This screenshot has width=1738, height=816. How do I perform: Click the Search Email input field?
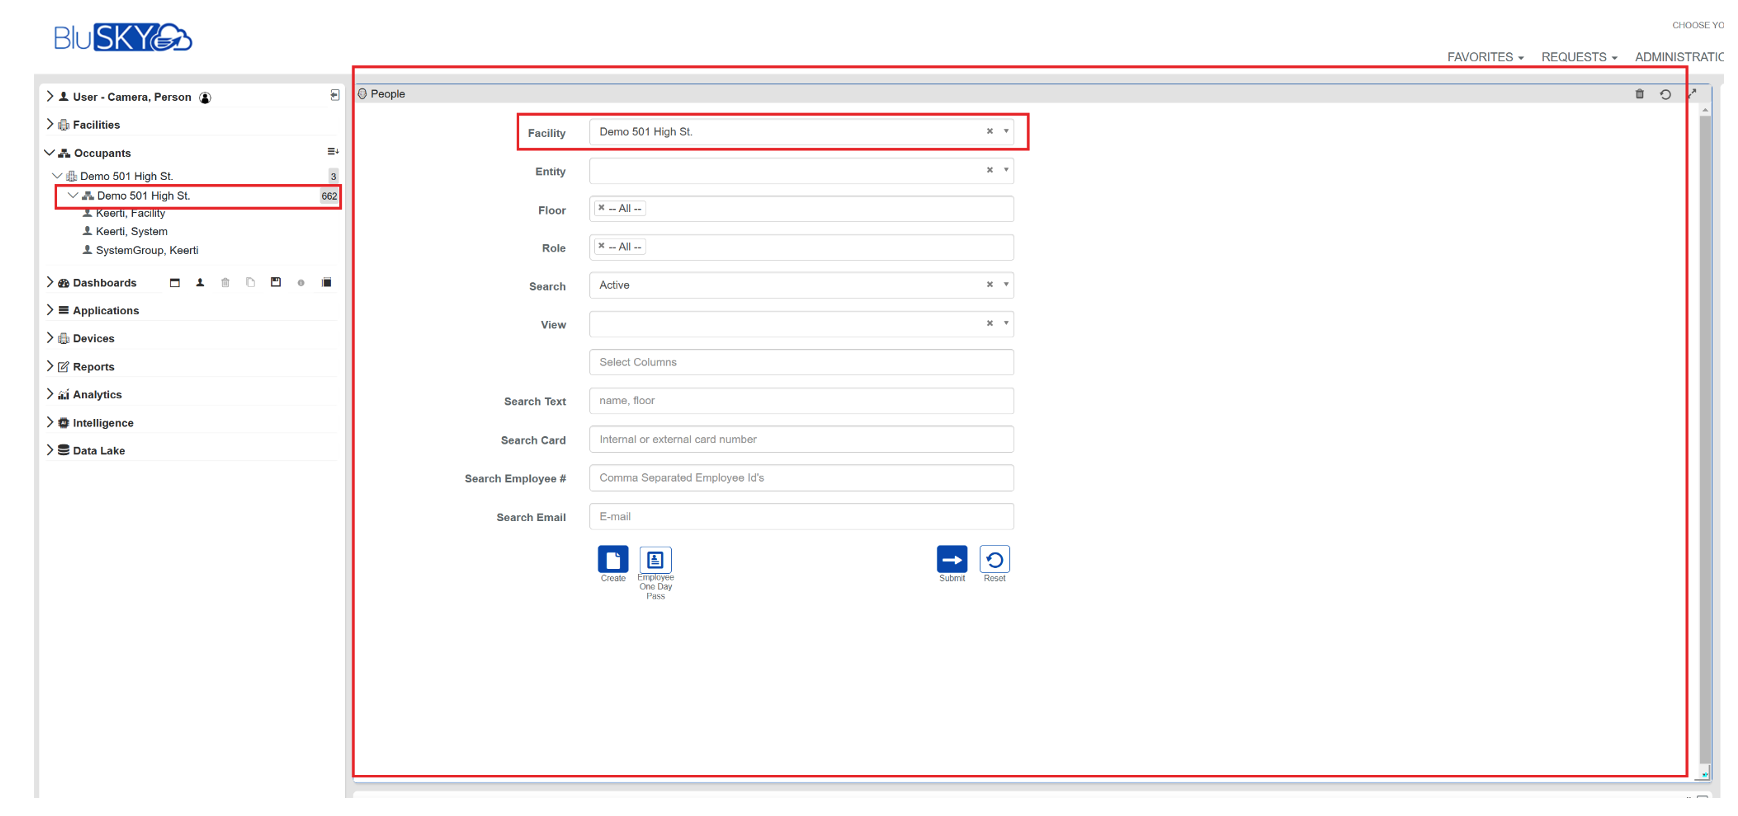[x=800, y=517]
